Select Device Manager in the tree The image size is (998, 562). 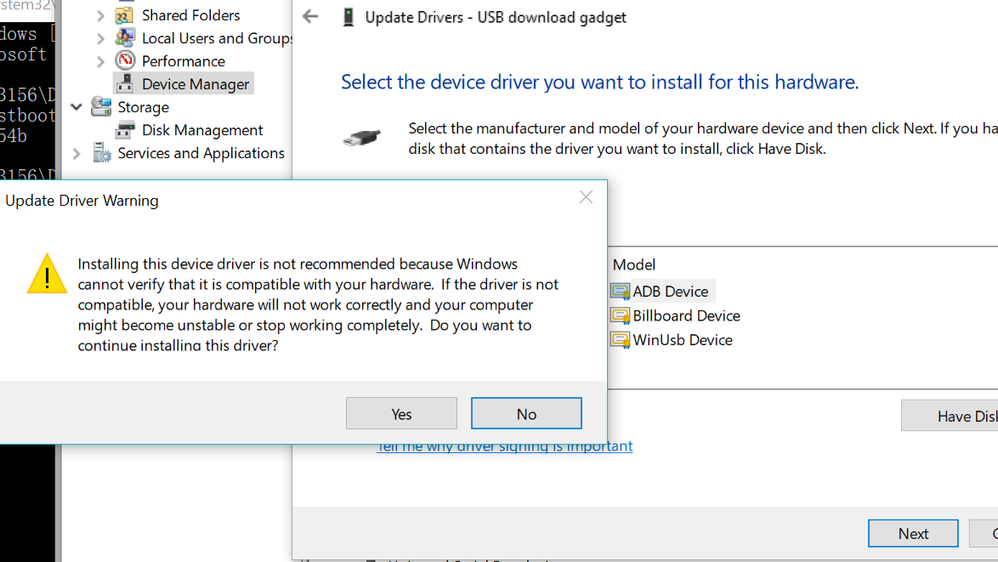pyautogui.click(x=195, y=84)
